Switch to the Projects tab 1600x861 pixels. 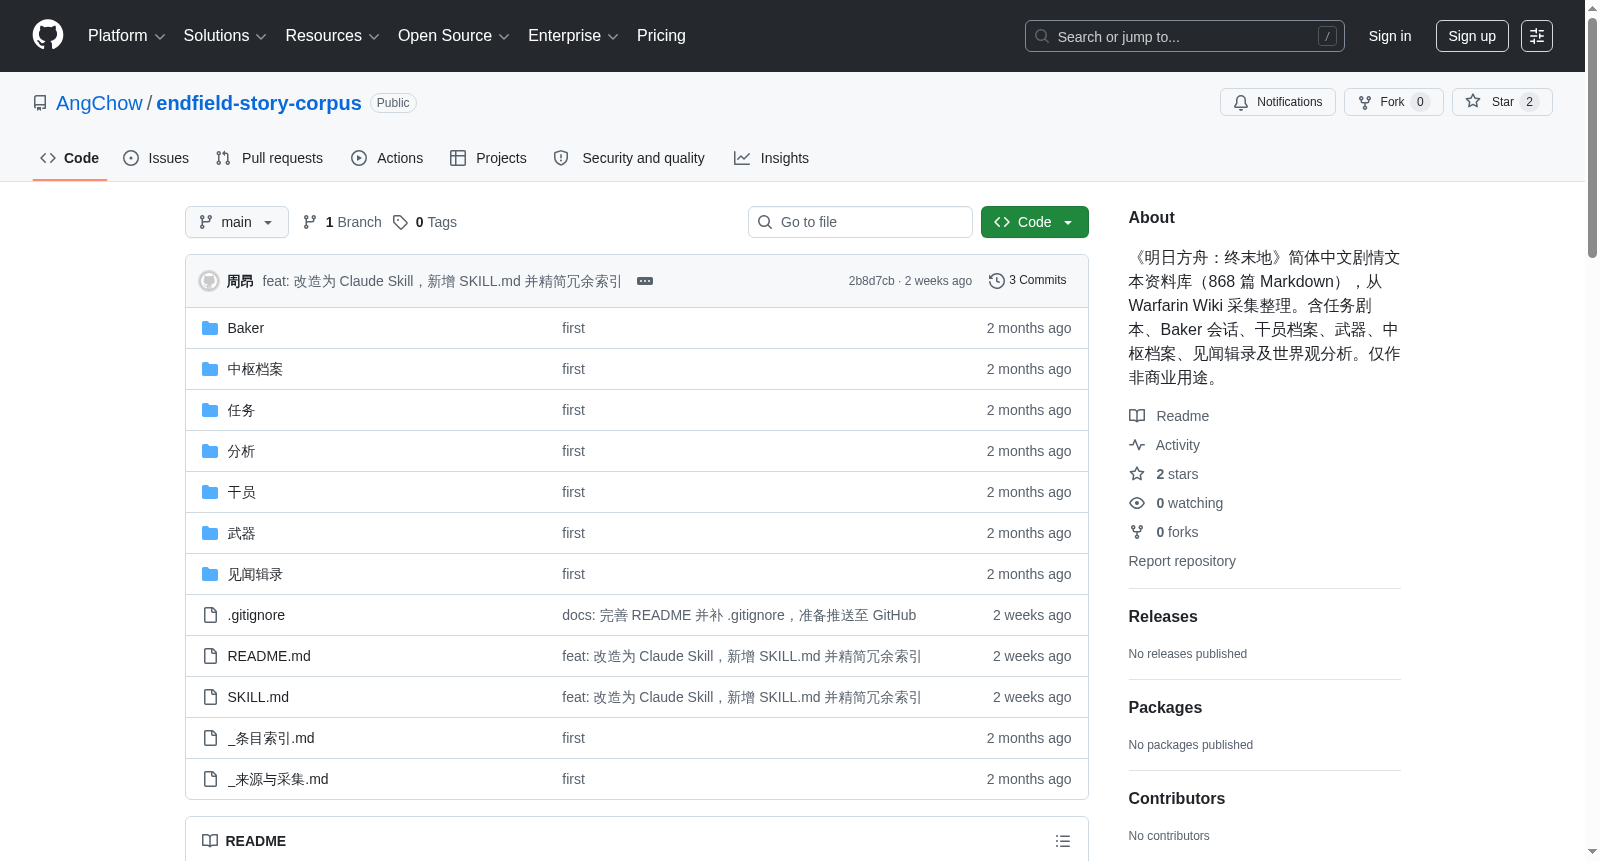[x=488, y=158]
